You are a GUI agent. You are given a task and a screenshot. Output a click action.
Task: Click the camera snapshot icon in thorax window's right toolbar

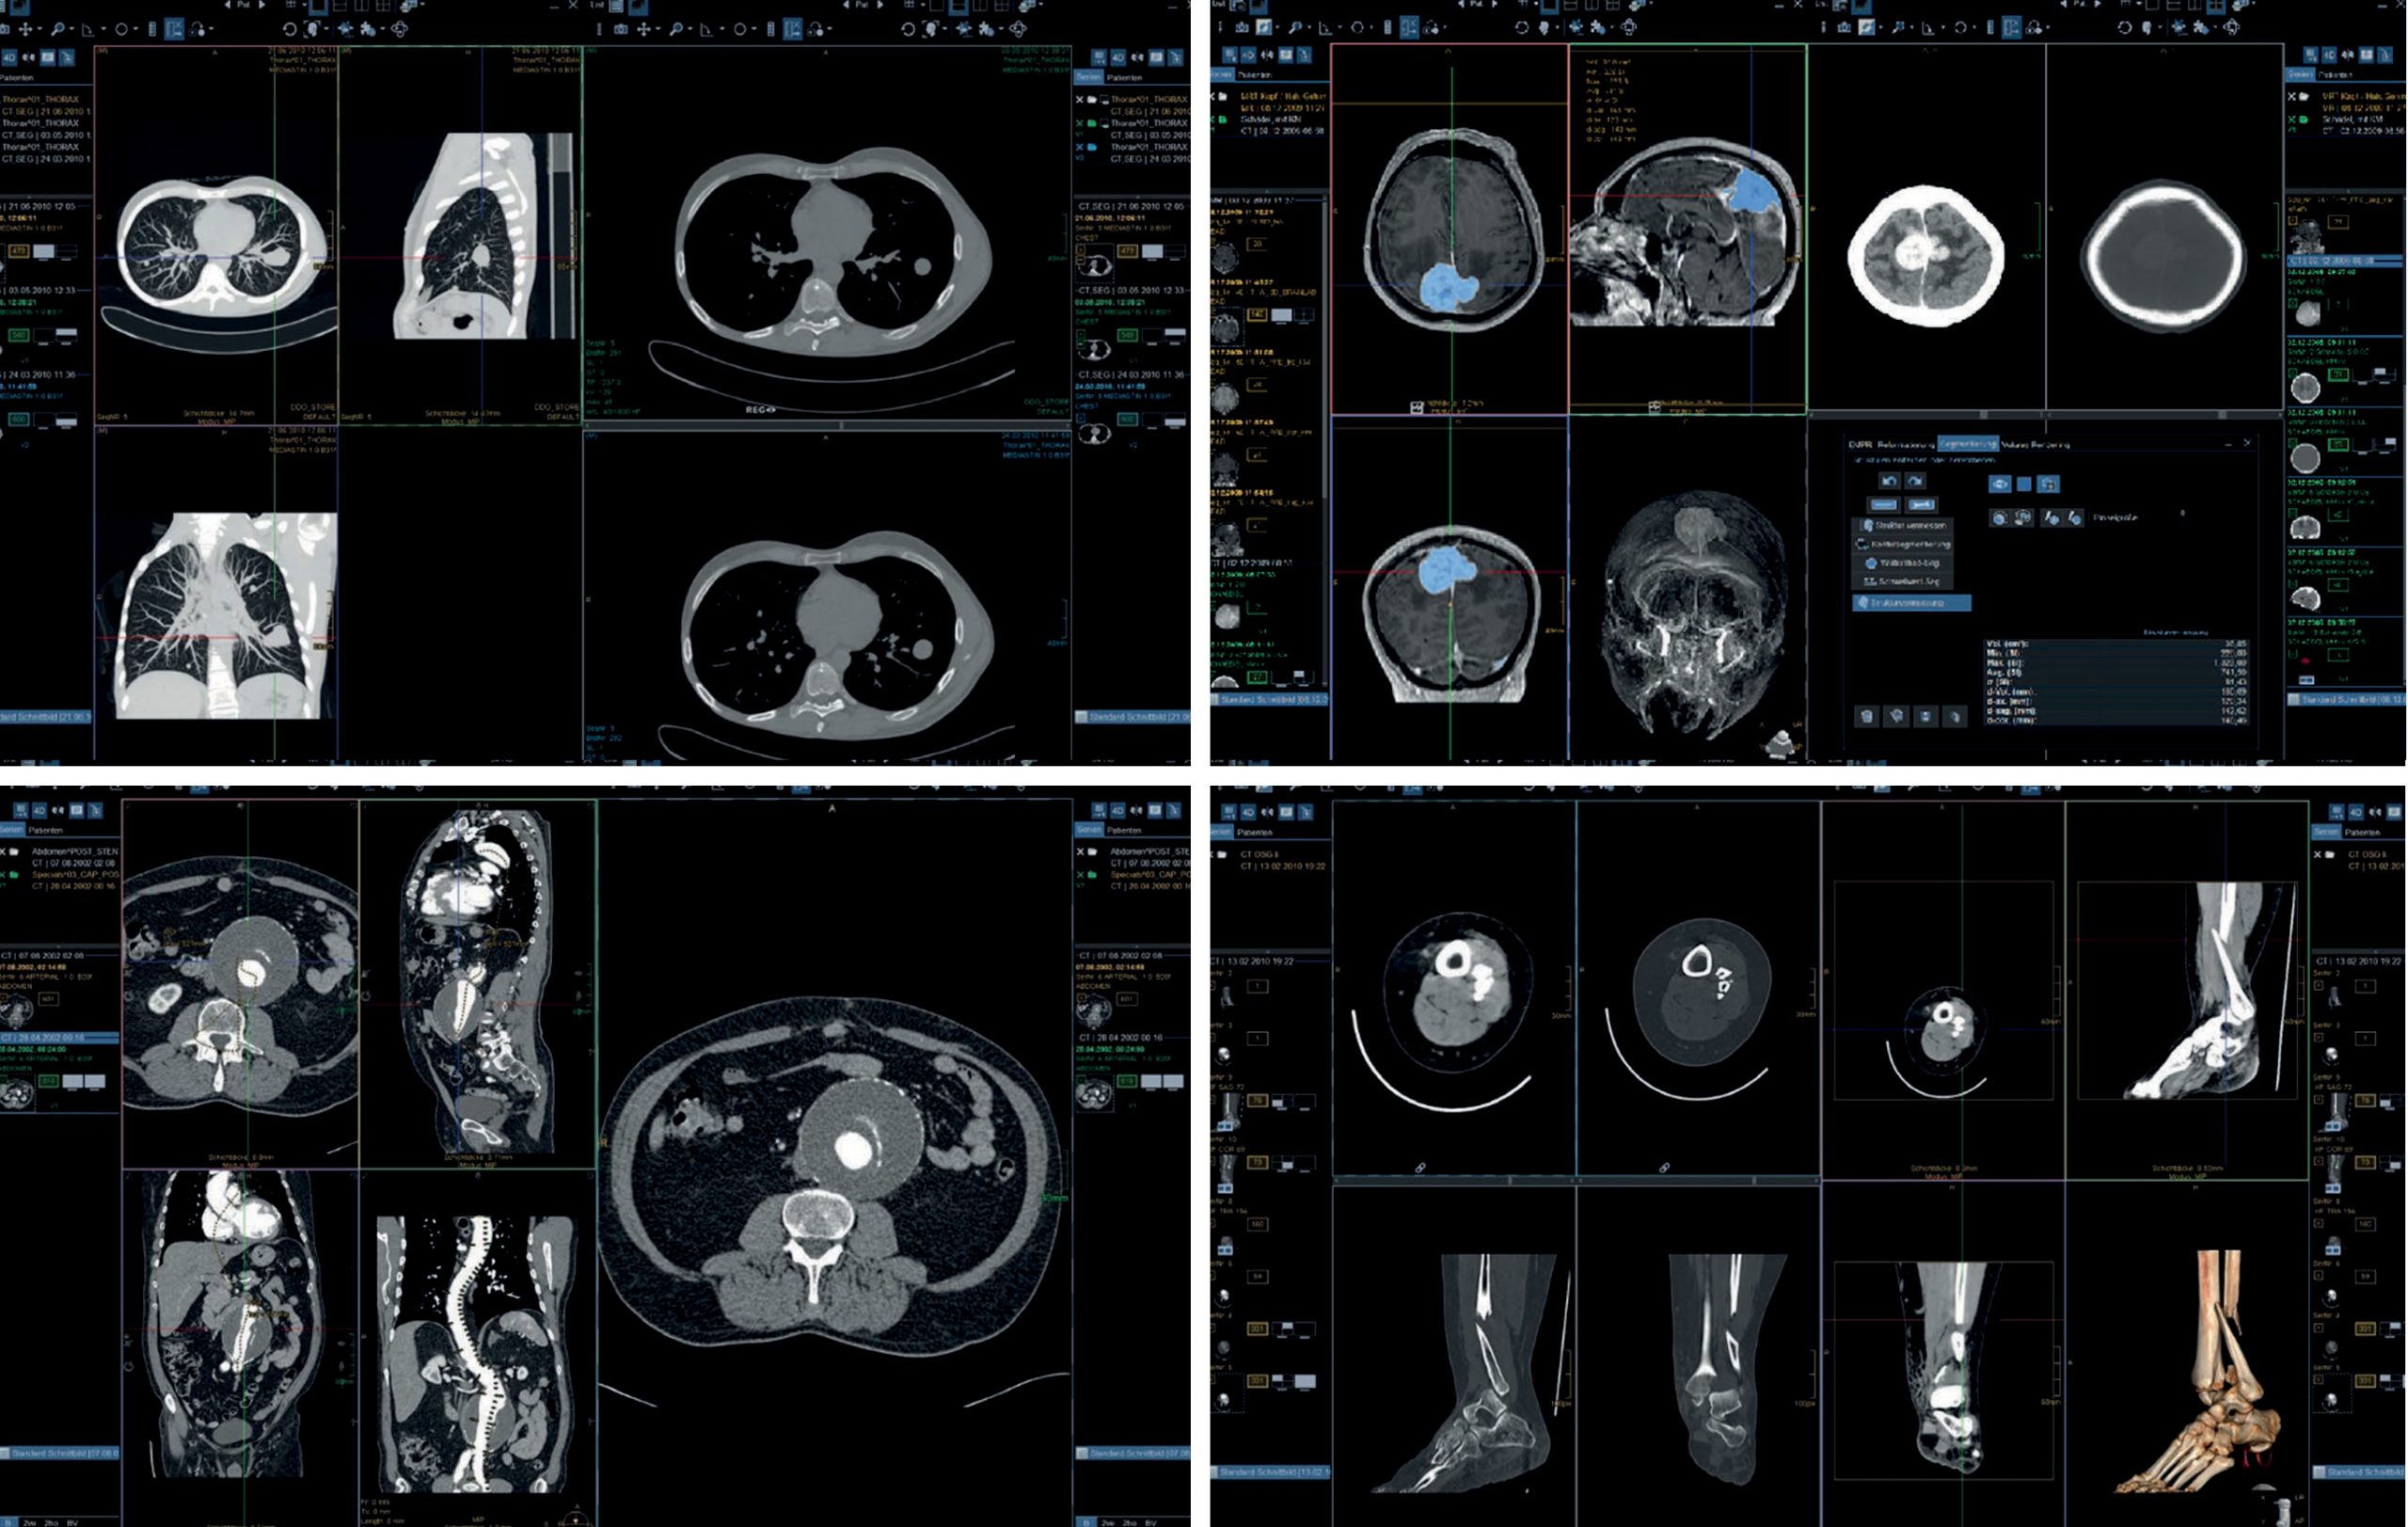pos(620,29)
